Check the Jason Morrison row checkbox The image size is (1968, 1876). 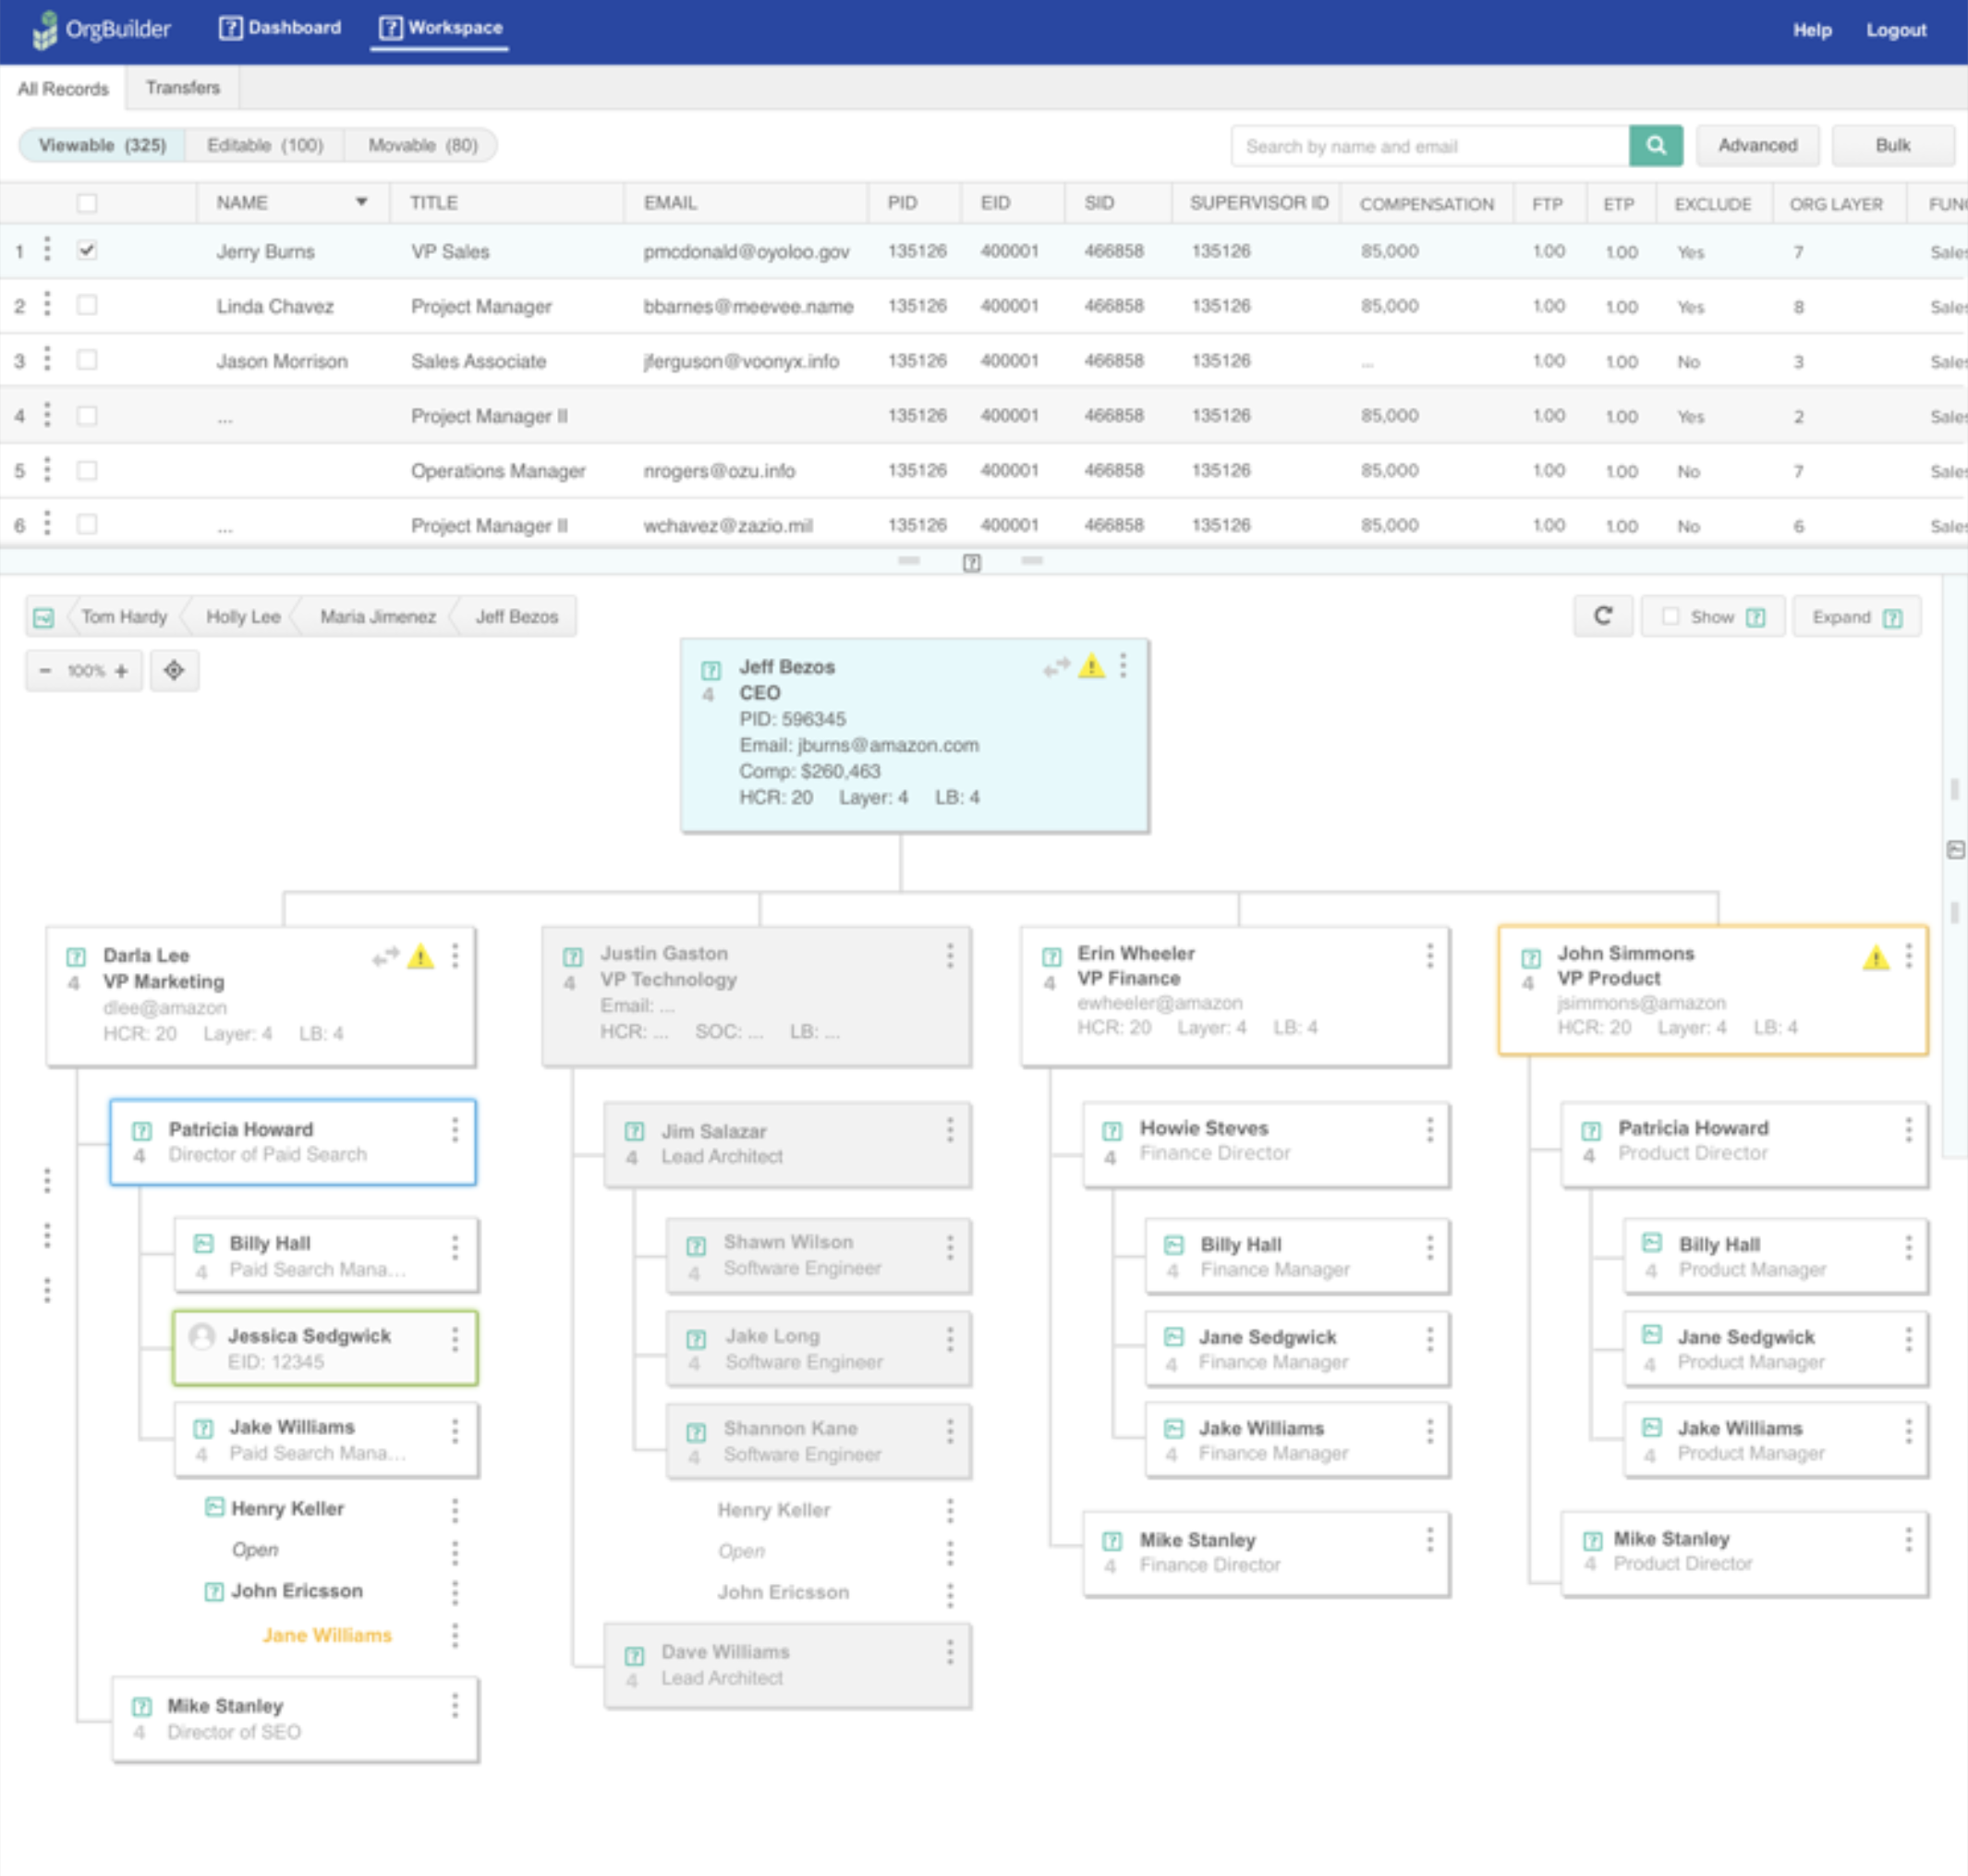(x=87, y=360)
